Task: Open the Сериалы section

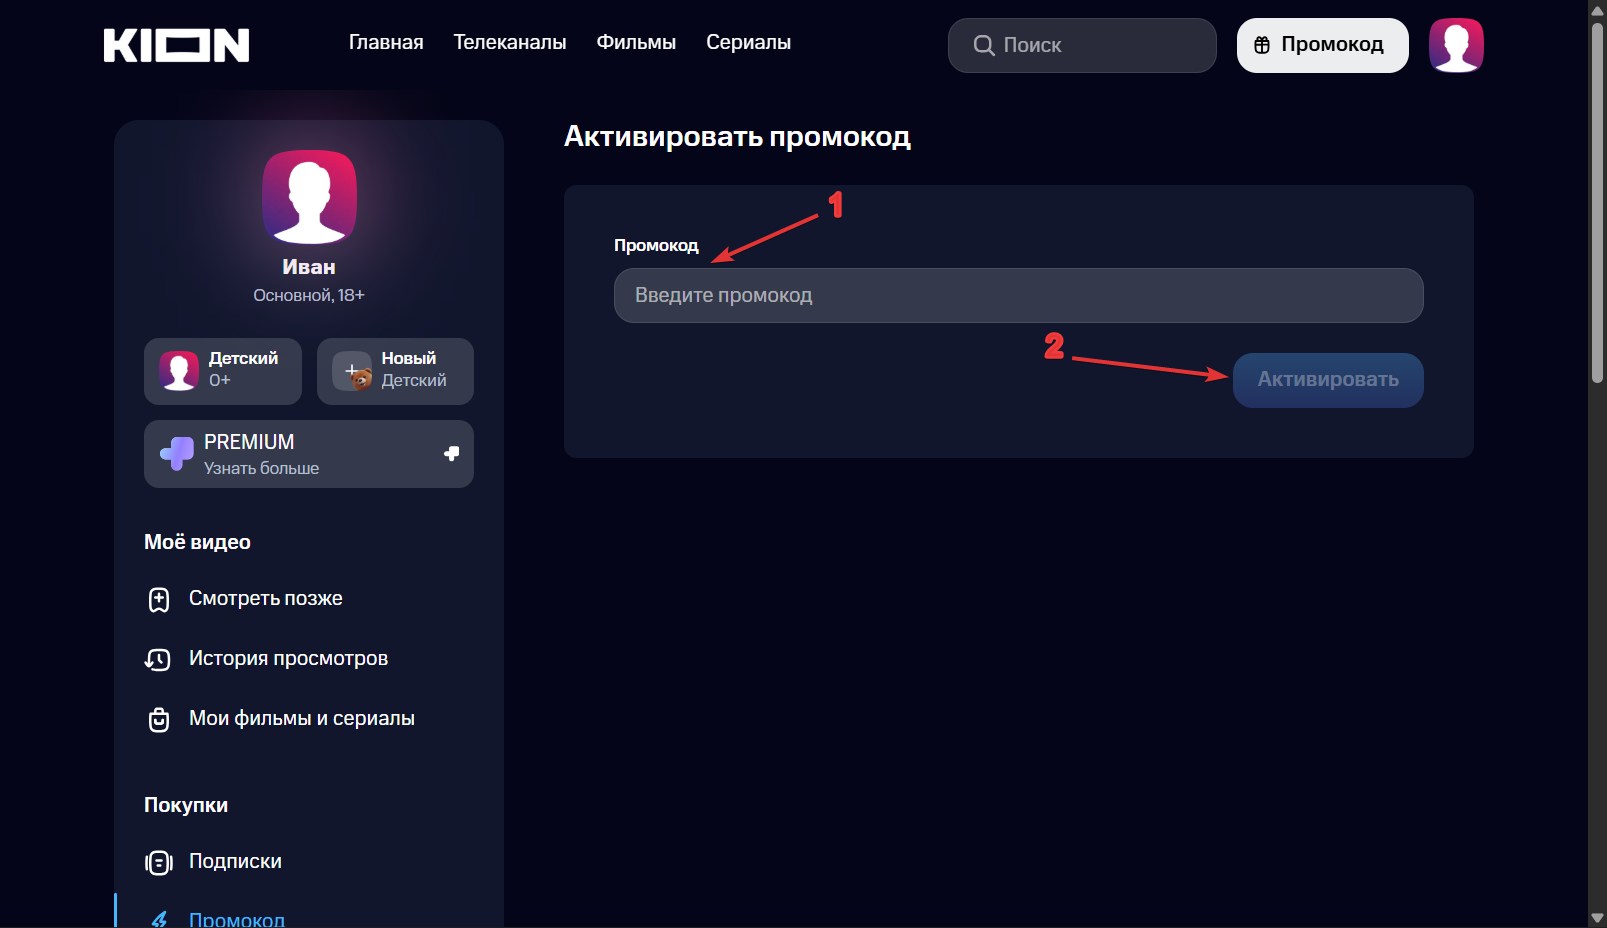Action: tap(748, 42)
